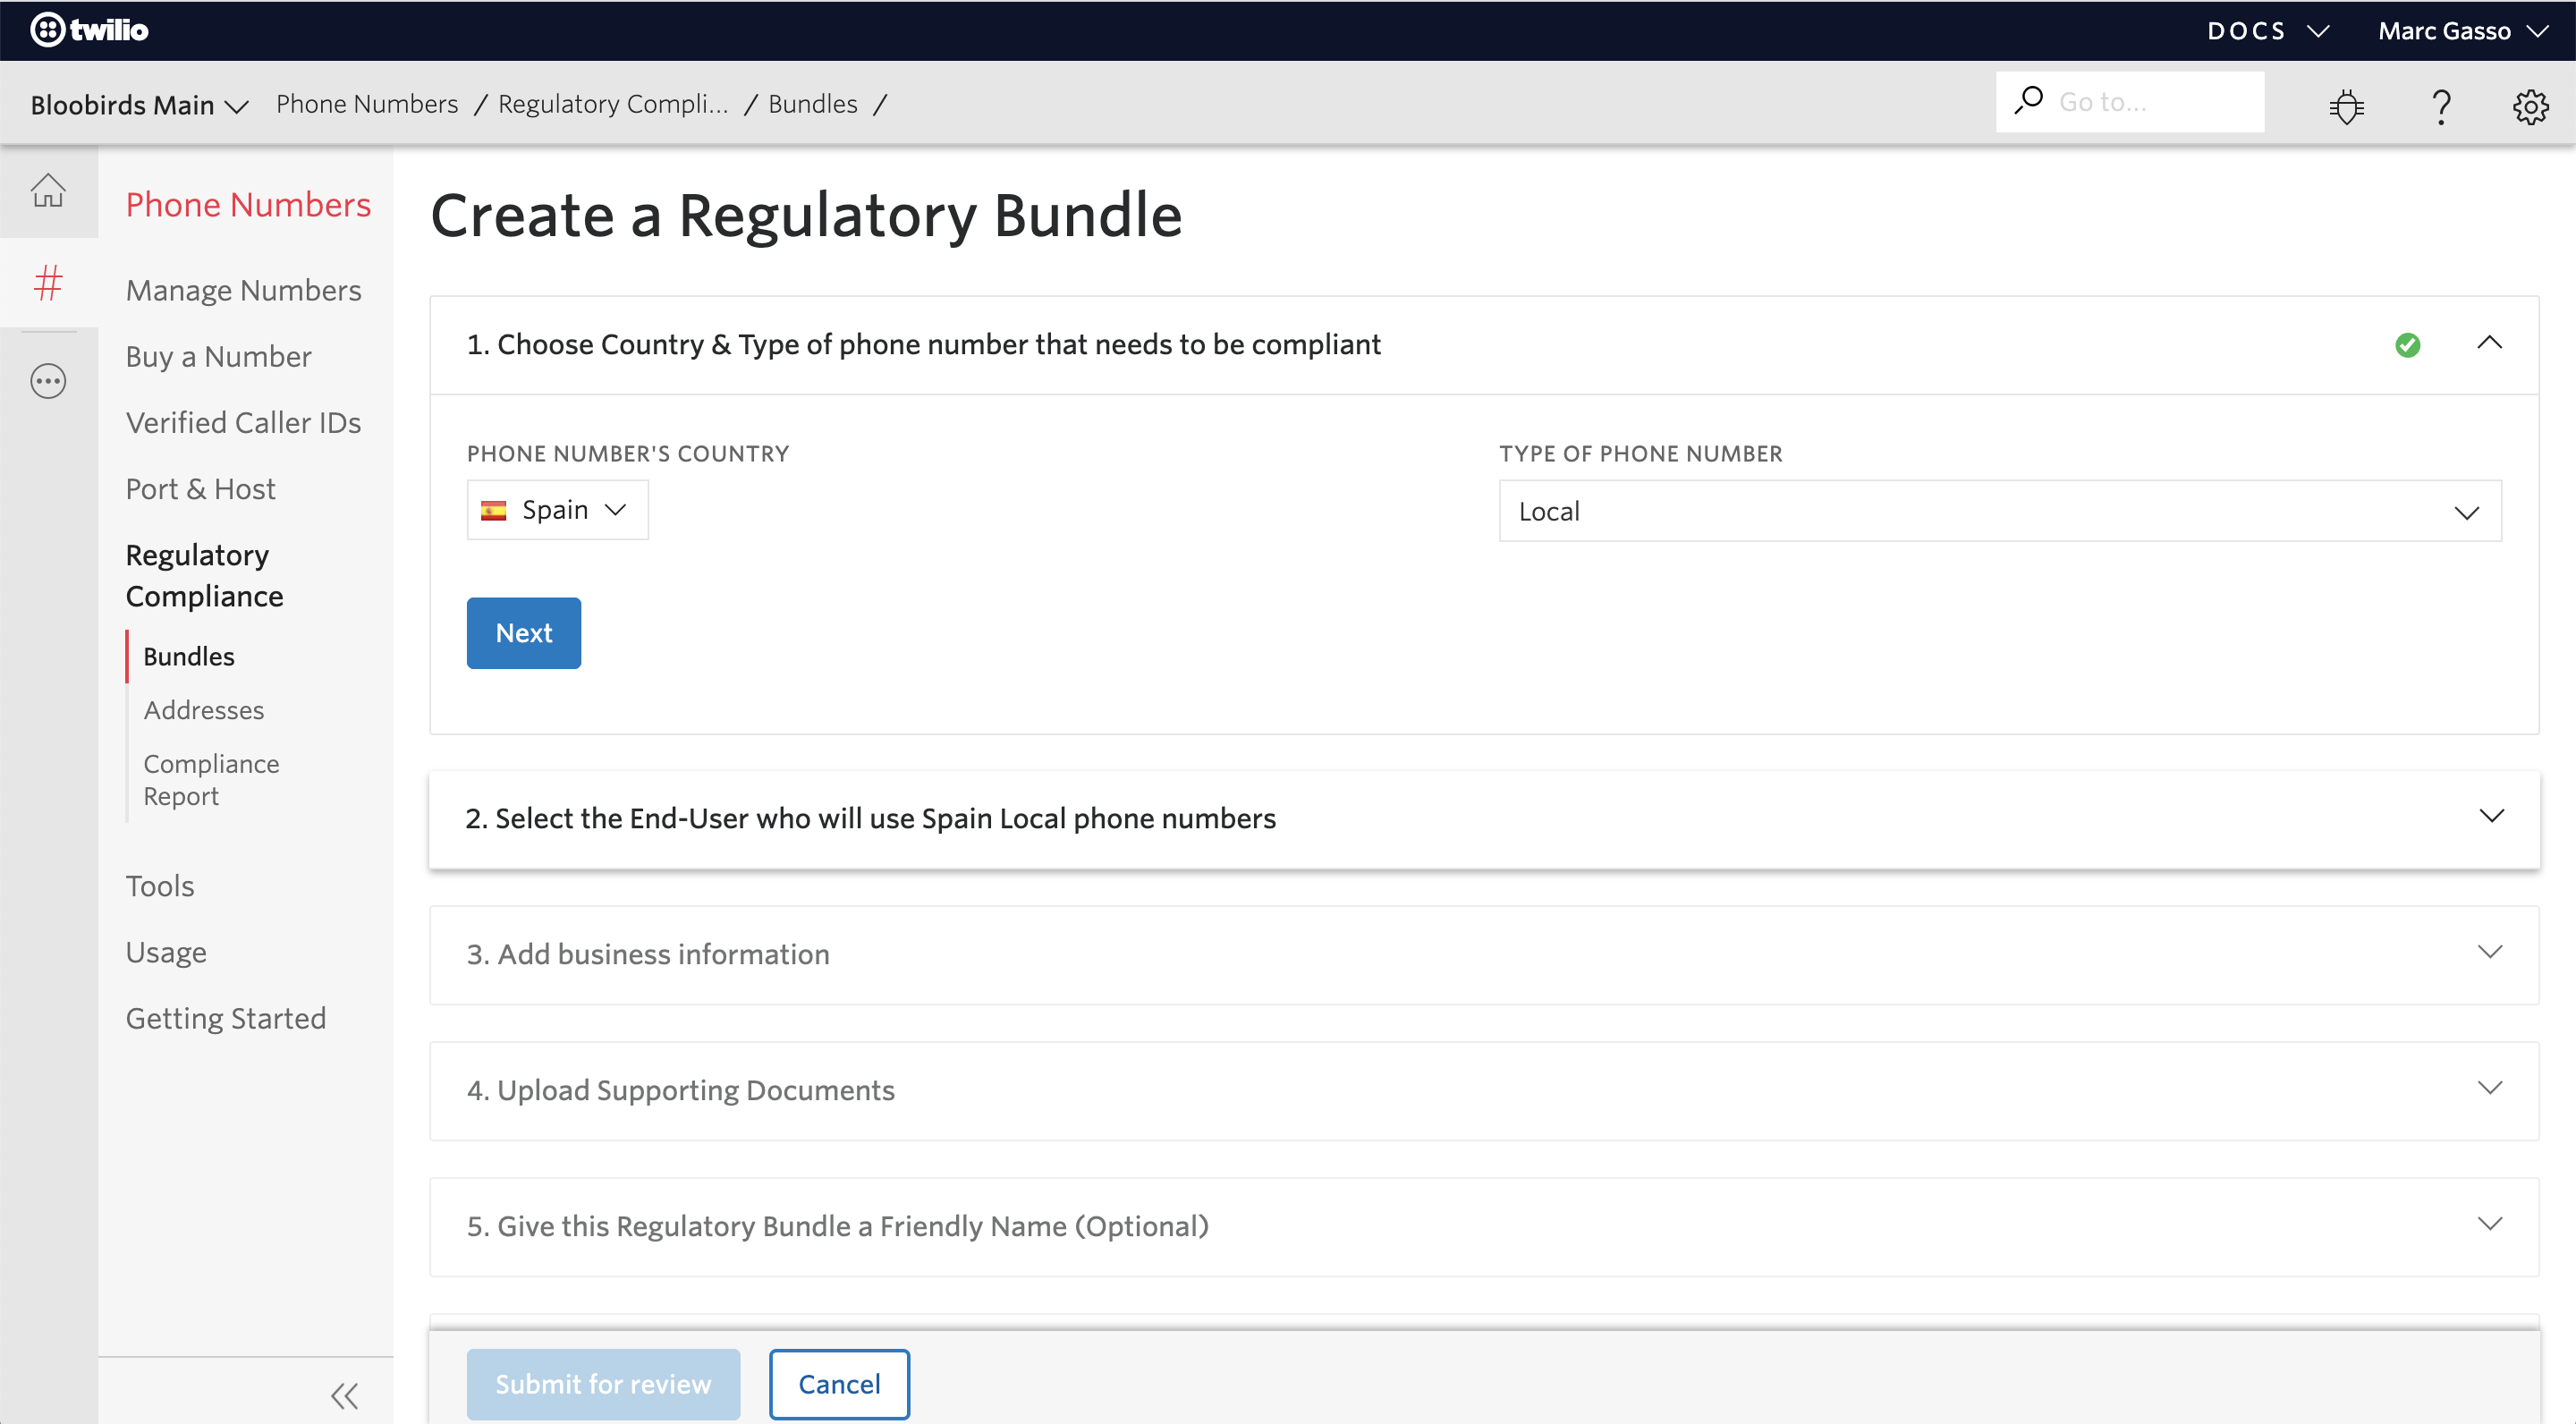Image resolution: width=2576 pixels, height=1424 pixels.
Task: Focus the Go to... search field
Action: (x=2130, y=101)
